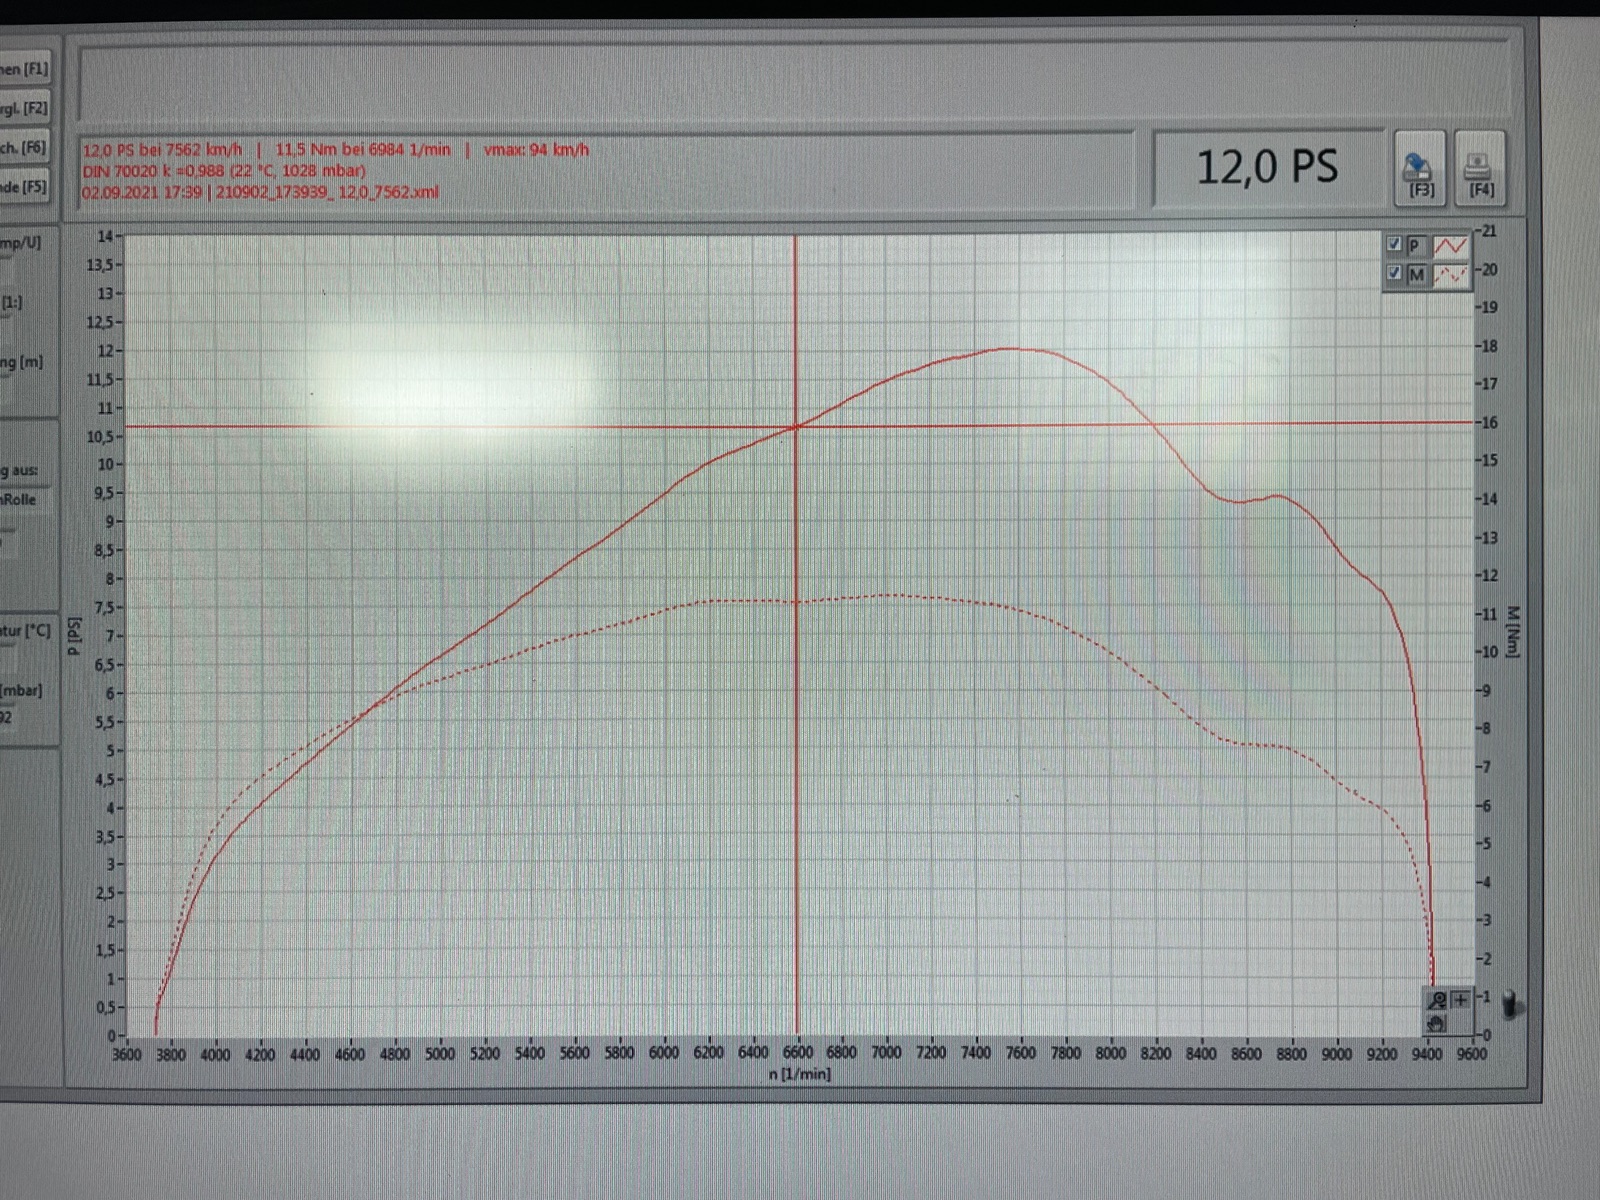This screenshot has height=1200, width=1600.
Task: Flip the toggle switch right of the chart
Action: tap(1511, 1004)
